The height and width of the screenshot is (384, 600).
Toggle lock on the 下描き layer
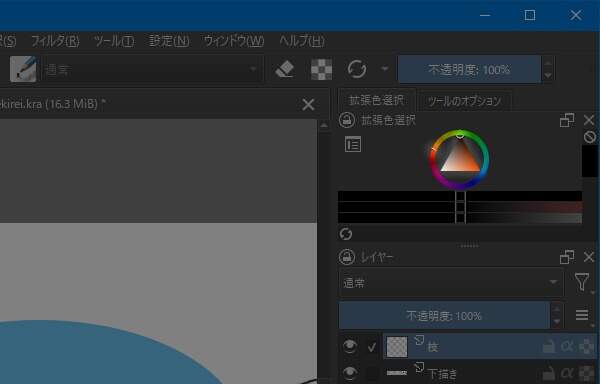[x=549, y=373]
